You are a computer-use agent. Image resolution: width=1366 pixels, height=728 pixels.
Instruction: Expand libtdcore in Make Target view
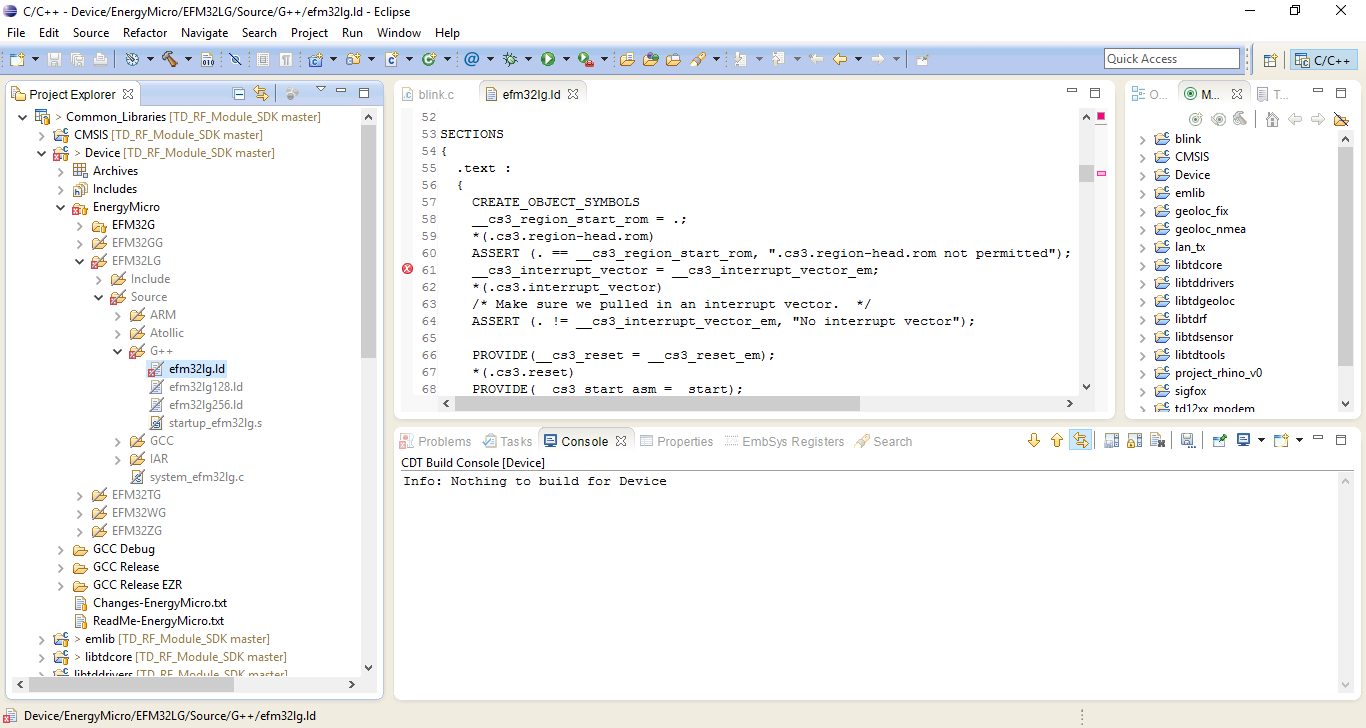pyautogui.click(x=1143, y=266)
